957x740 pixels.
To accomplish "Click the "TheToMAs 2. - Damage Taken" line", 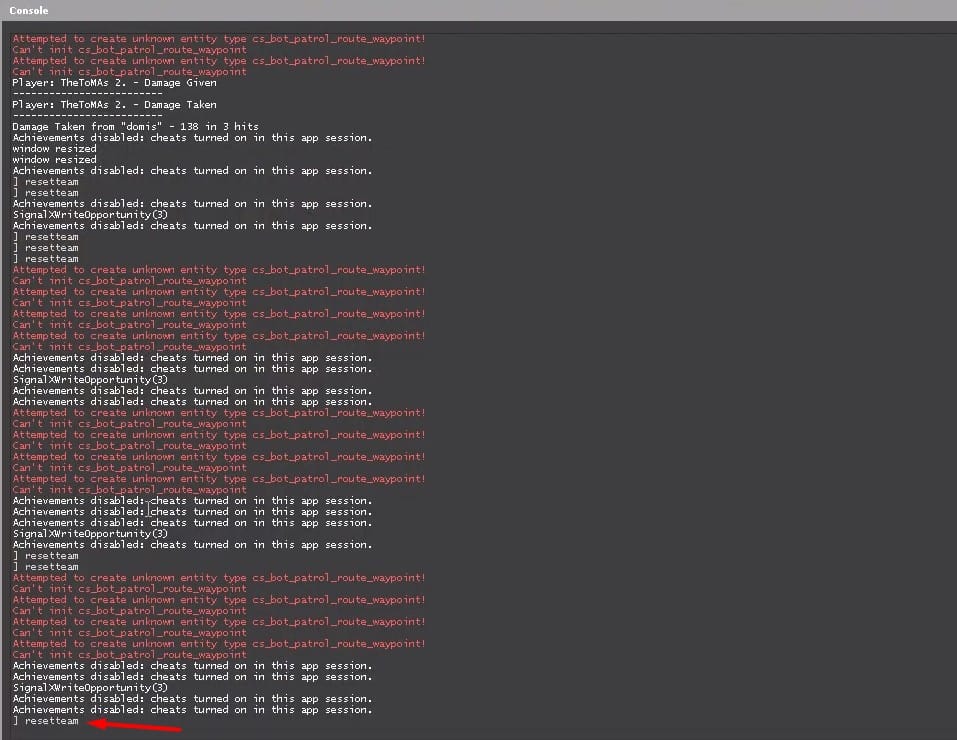I will pyautogui.click(x=114, y=105).
